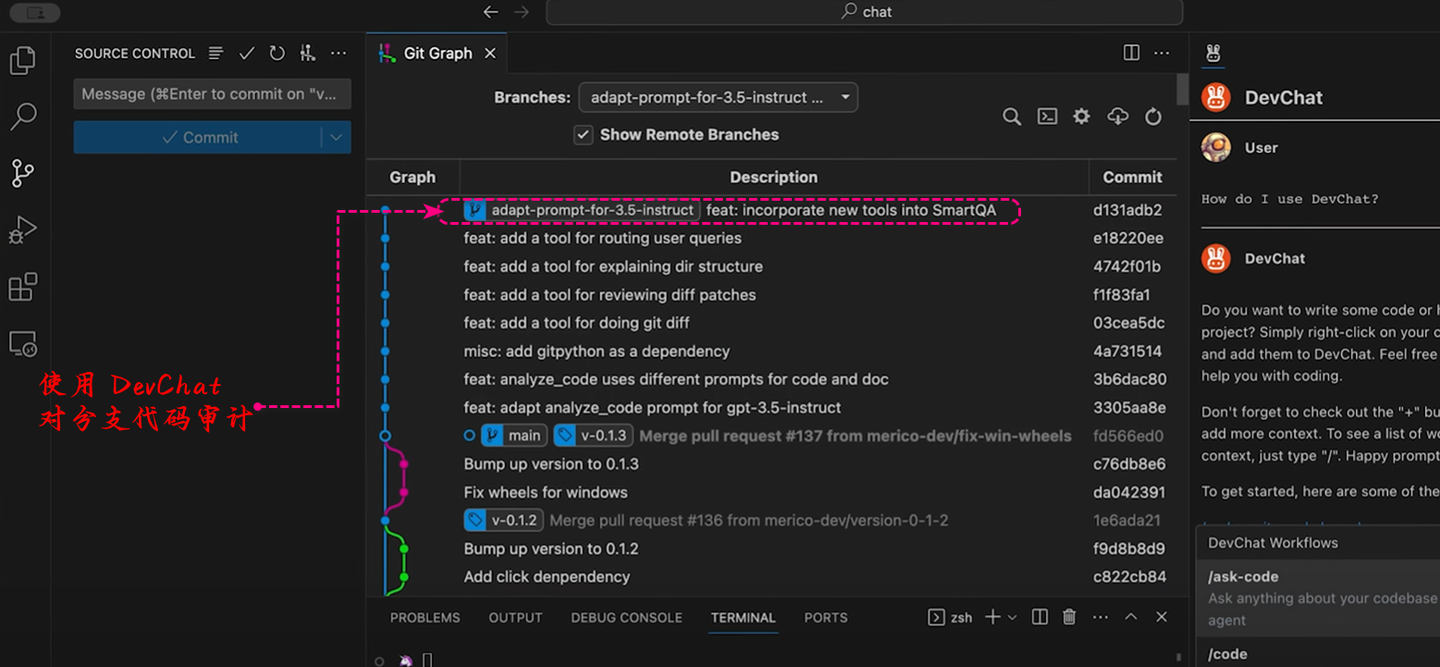The width and height of the screenshot is (1440, 667).
Task: Switch to the DEBUG CONSOLE tab
Action: [626, 618]
